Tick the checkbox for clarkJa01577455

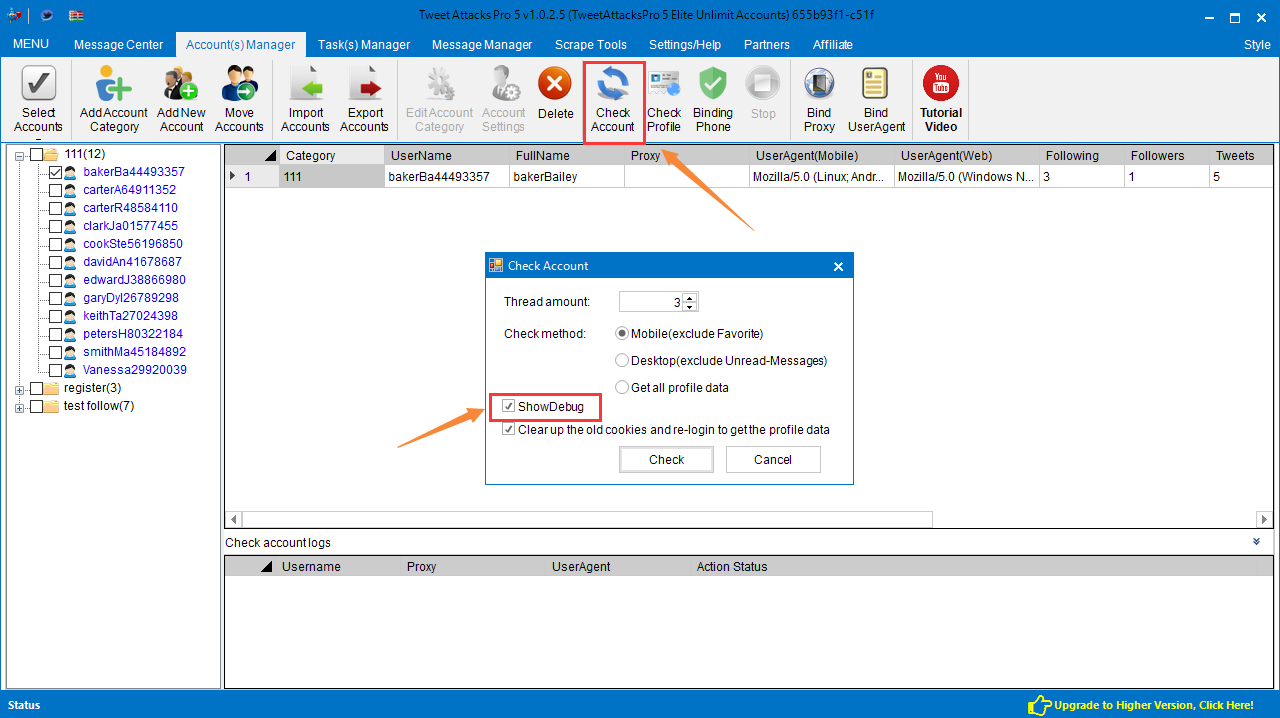click(55, 226)
